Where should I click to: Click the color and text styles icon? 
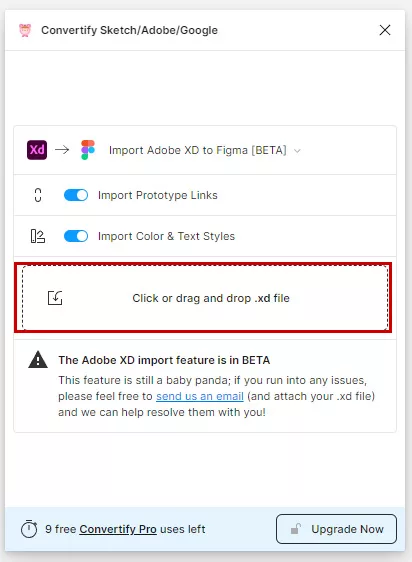click(x=38, y=236)
